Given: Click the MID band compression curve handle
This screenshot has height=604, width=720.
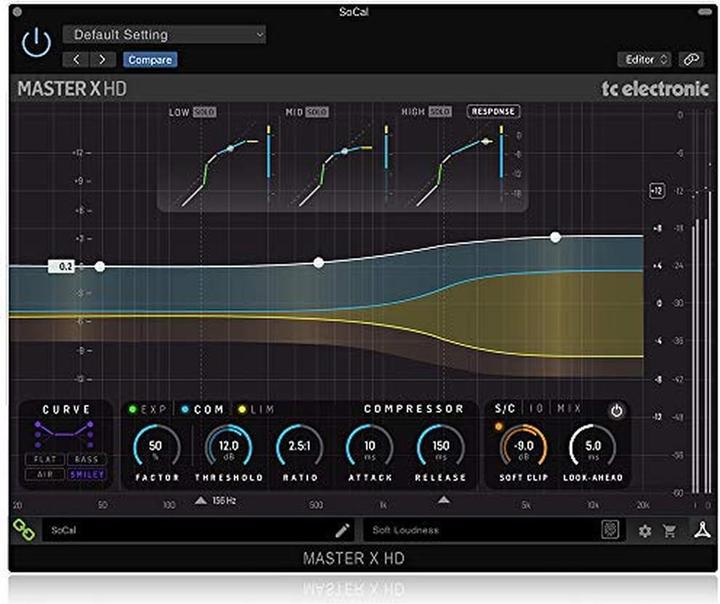Looking at the screenshot, I should (344, 151).
